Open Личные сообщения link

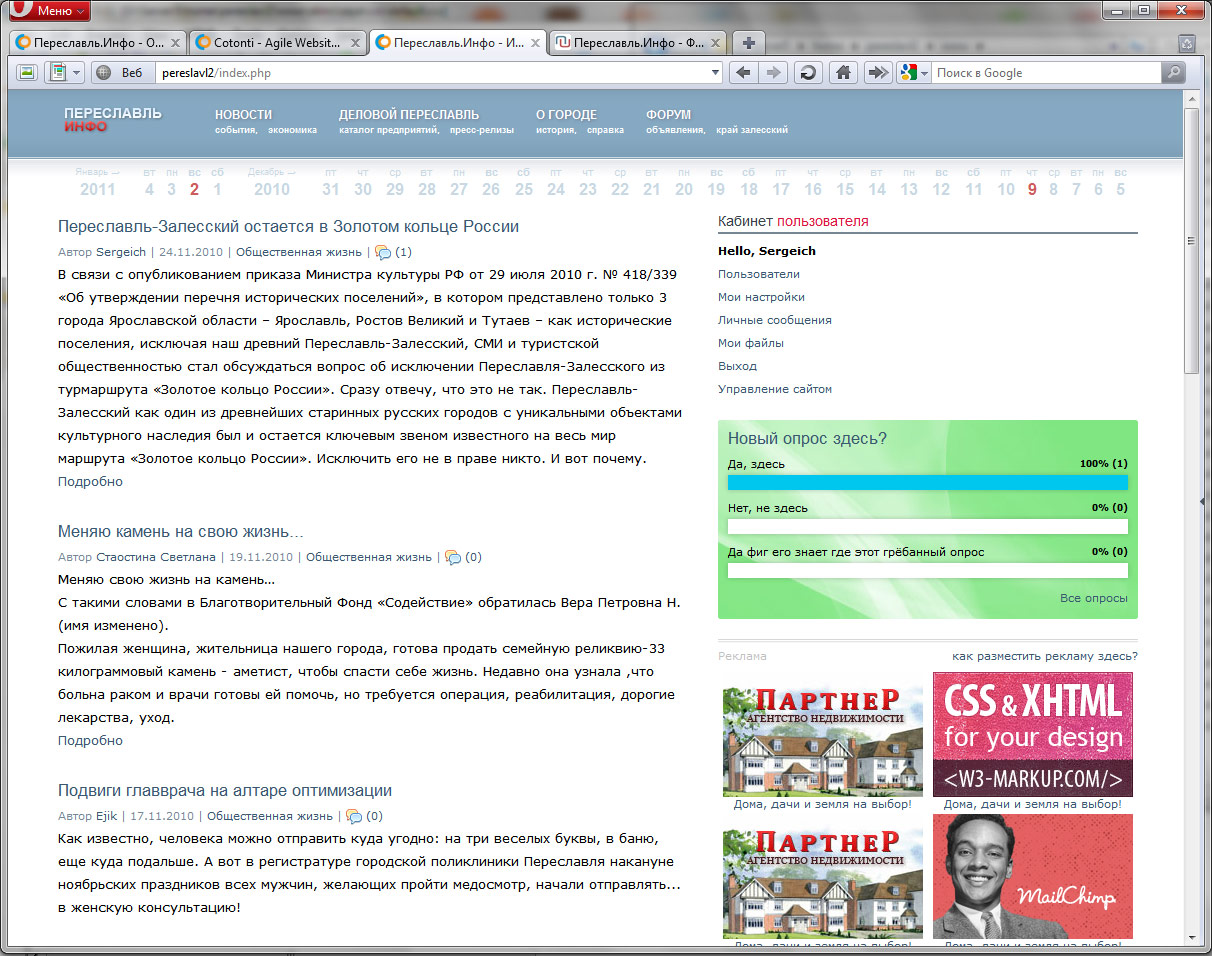[x=774, y=320]
